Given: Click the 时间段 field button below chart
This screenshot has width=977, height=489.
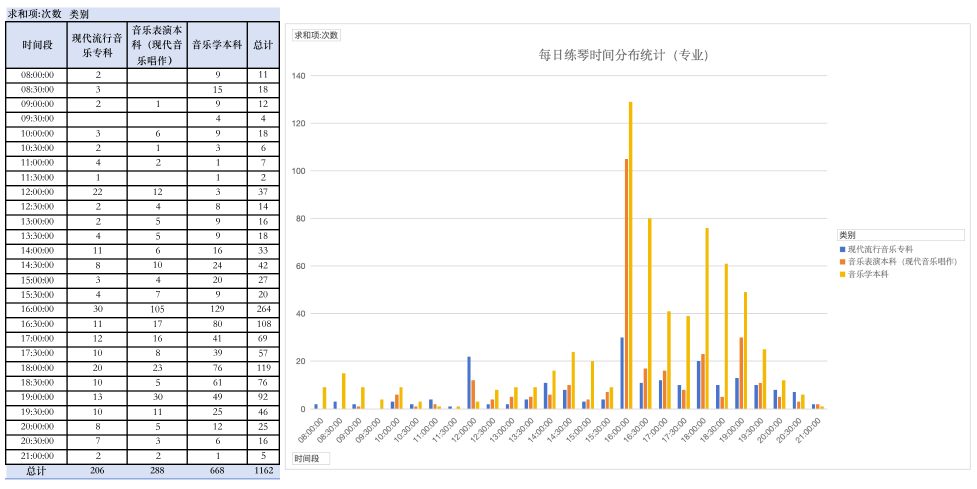Looking at the screenshot, I should 310,459.
